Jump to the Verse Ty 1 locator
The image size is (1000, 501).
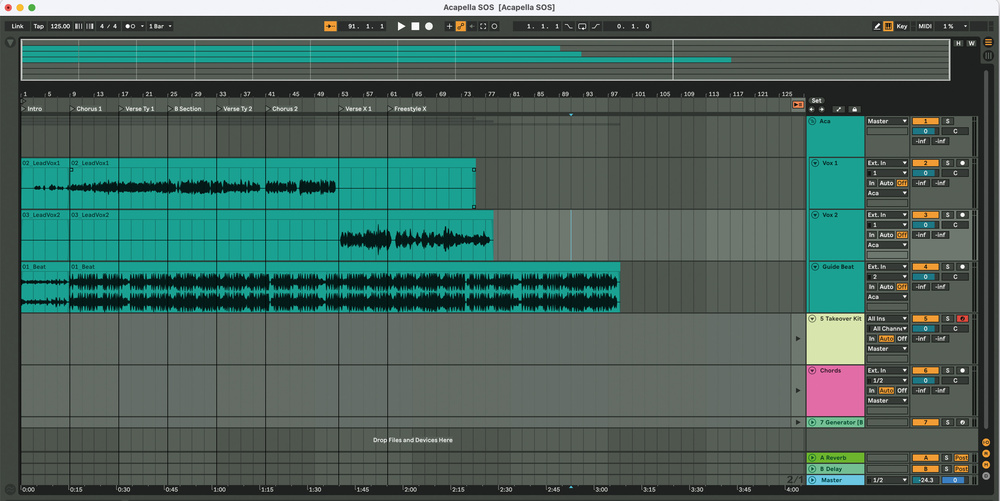click(x=136, y=109)
